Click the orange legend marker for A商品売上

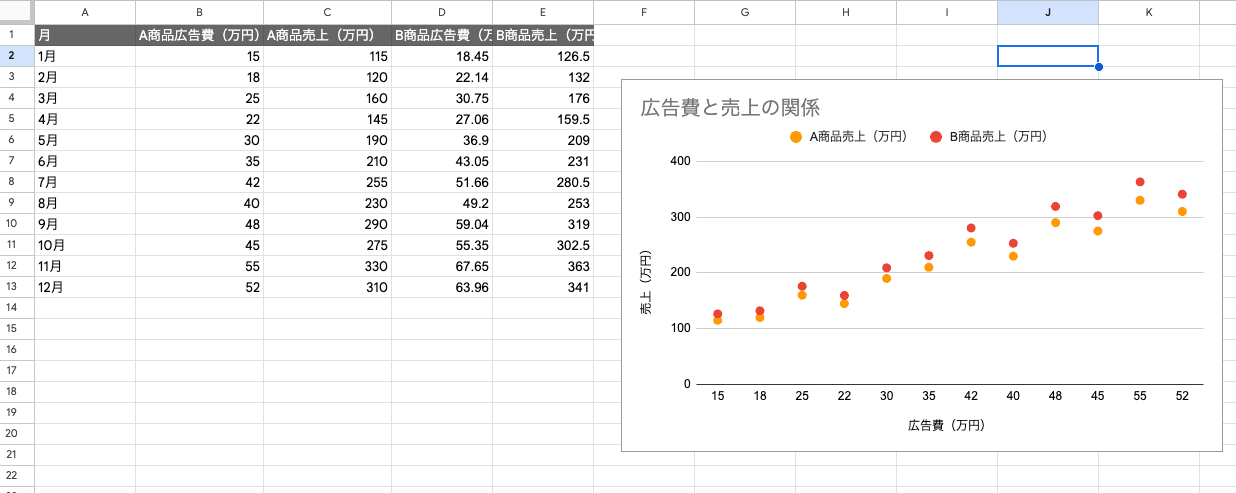tap(795, 137)
